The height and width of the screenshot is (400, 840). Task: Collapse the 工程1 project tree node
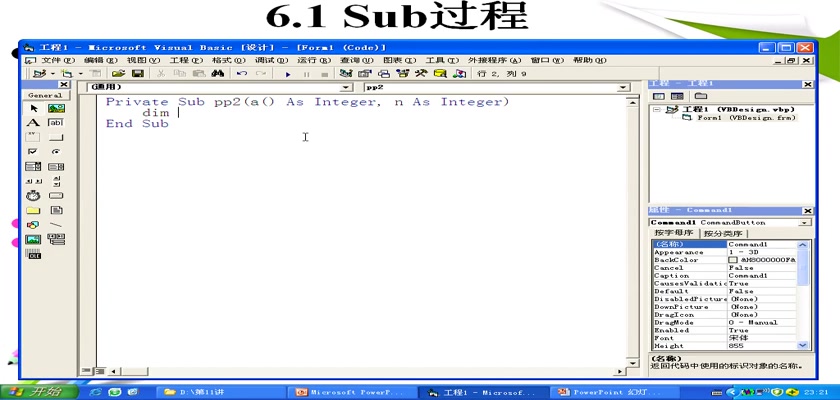pos(657,110)
